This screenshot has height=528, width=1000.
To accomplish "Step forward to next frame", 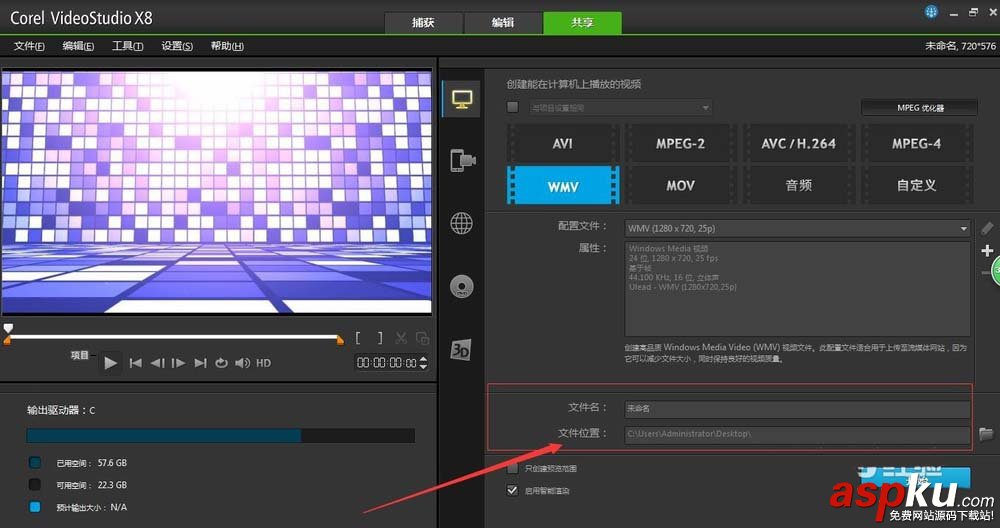I will [179, 363].
